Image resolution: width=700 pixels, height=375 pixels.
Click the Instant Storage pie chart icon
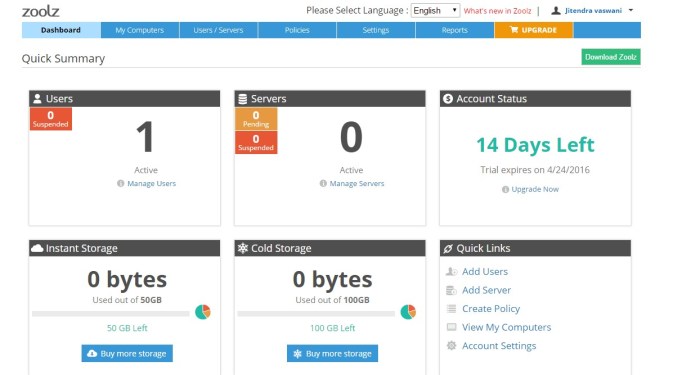(x=203, y=312)
